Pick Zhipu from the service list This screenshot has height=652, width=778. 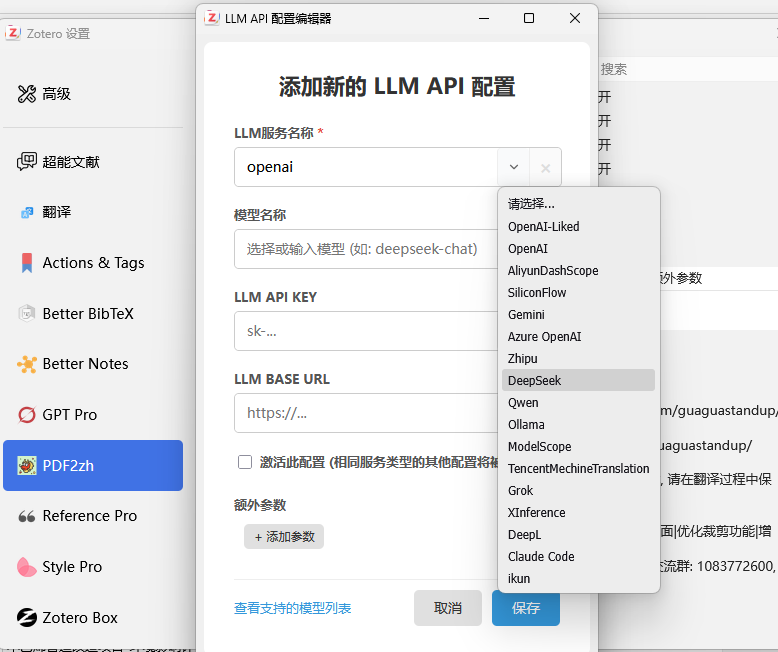pos(578,358)
